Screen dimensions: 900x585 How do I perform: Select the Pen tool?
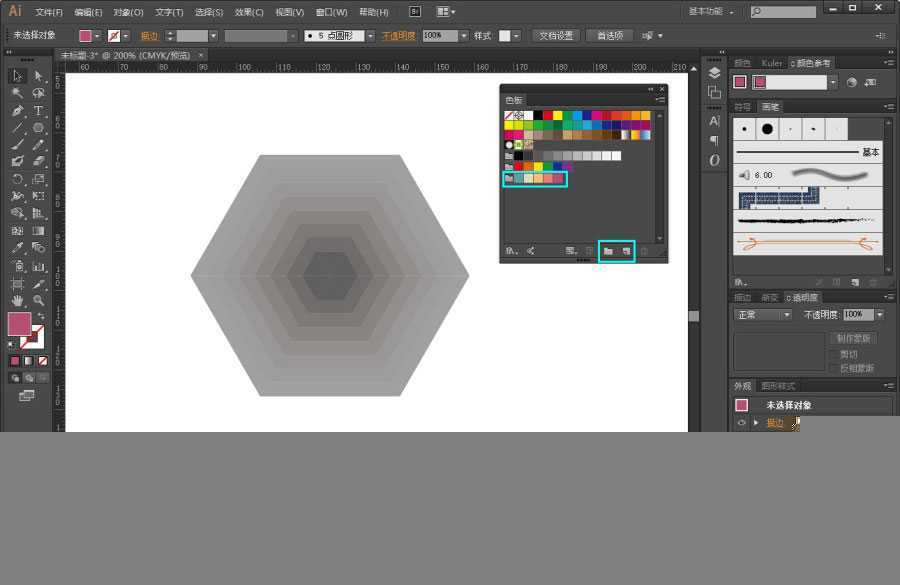click(x=17, y=111)
